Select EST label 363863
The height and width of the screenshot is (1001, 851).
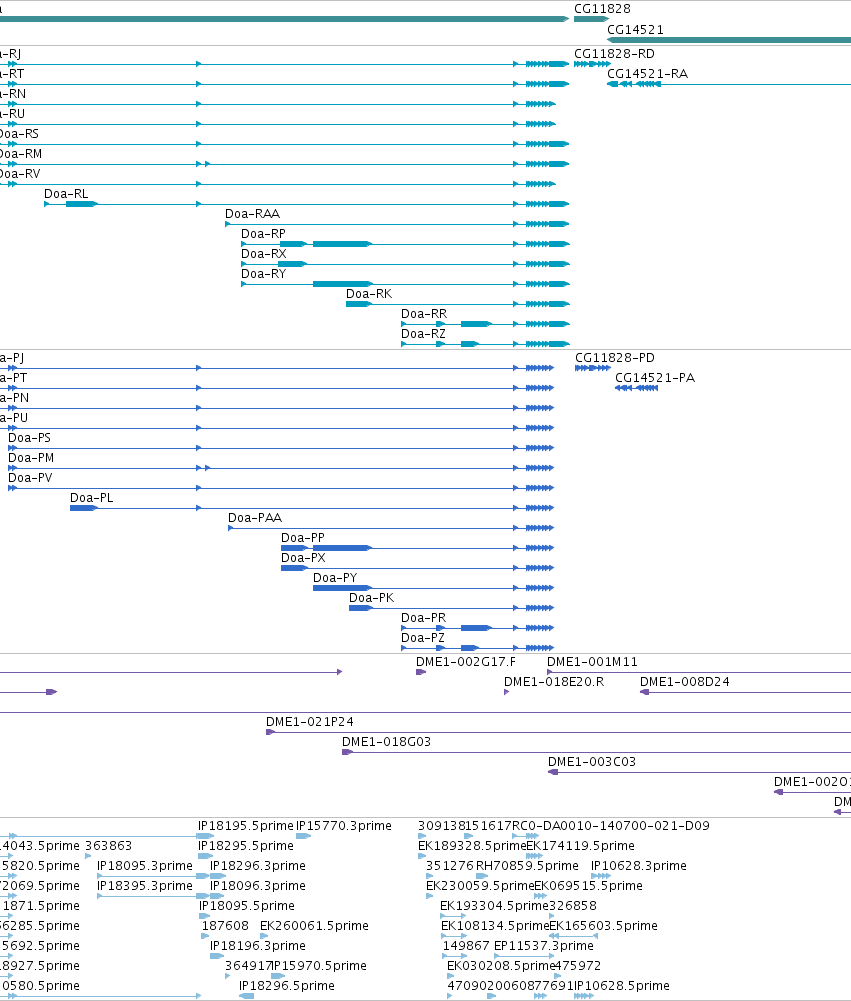coord(109,846)
